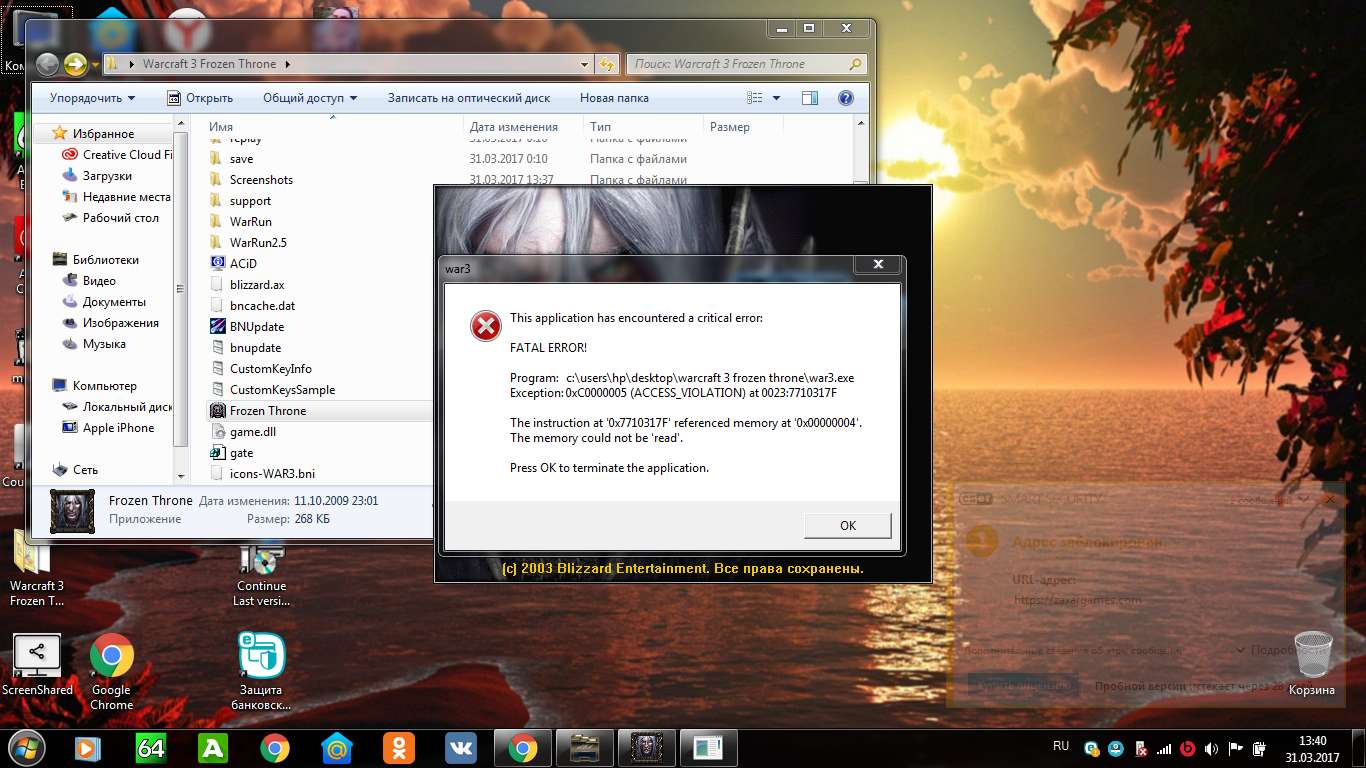1366x768 pixels.
Task: Close the war3 fatal error dialog
Action: [x=878, y=264]
